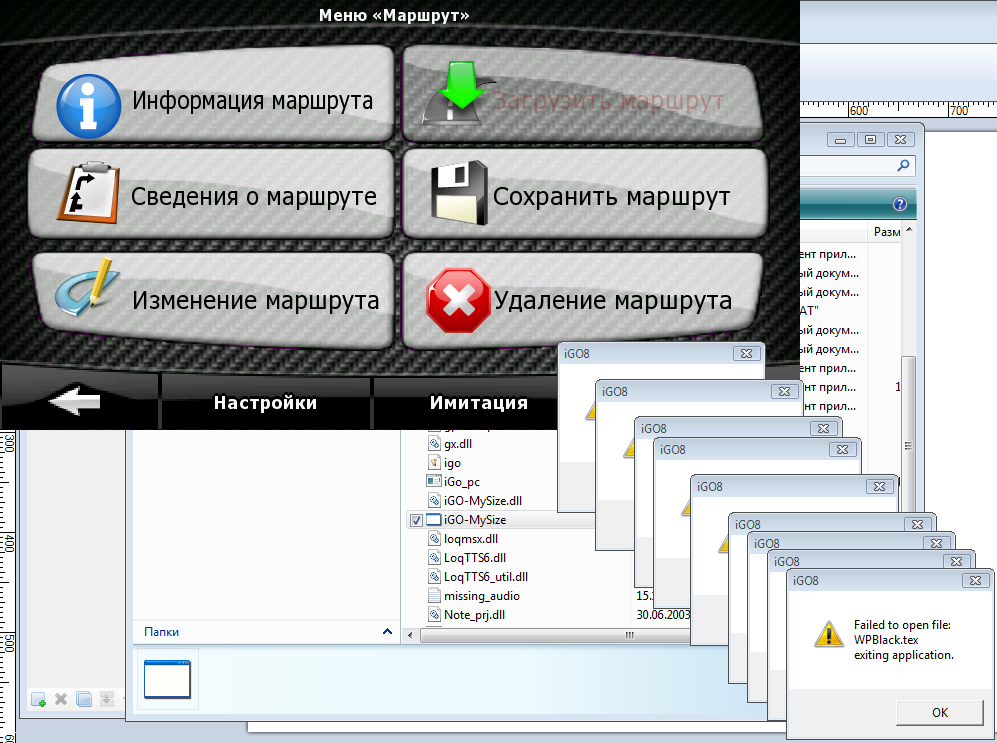Viewport: 997px width, 743px height.
Task: Select Имитация in the bottom bar
Action: point(478,403)
